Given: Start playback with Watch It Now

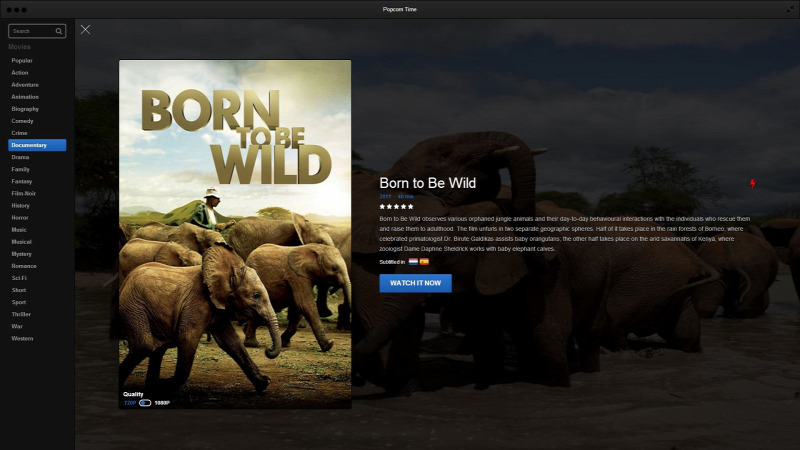Looking at the screenshot, I should 415,283.
